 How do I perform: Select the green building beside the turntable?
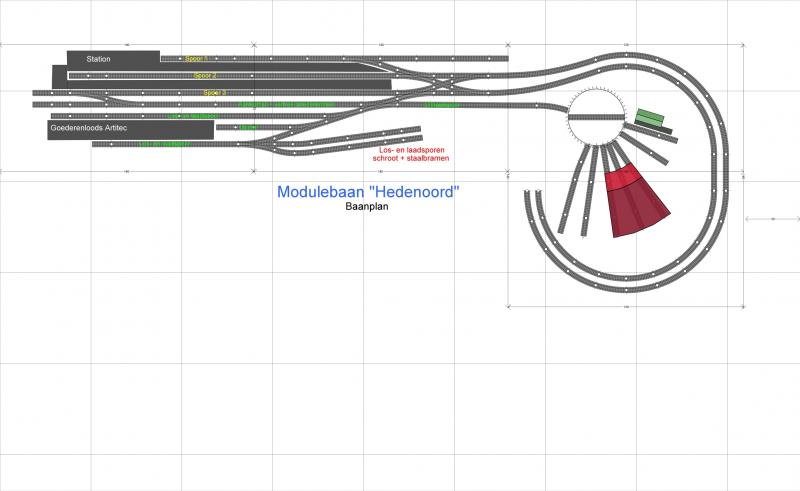tap(649, 117)
